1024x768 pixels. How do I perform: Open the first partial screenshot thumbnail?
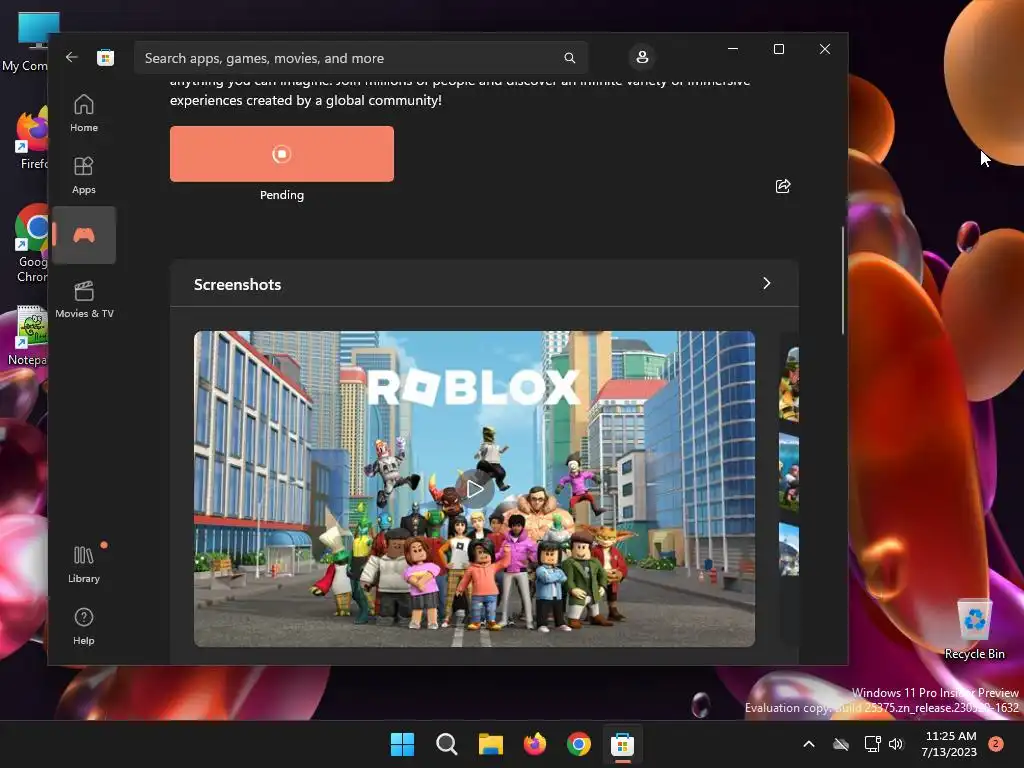click(789, 384)
